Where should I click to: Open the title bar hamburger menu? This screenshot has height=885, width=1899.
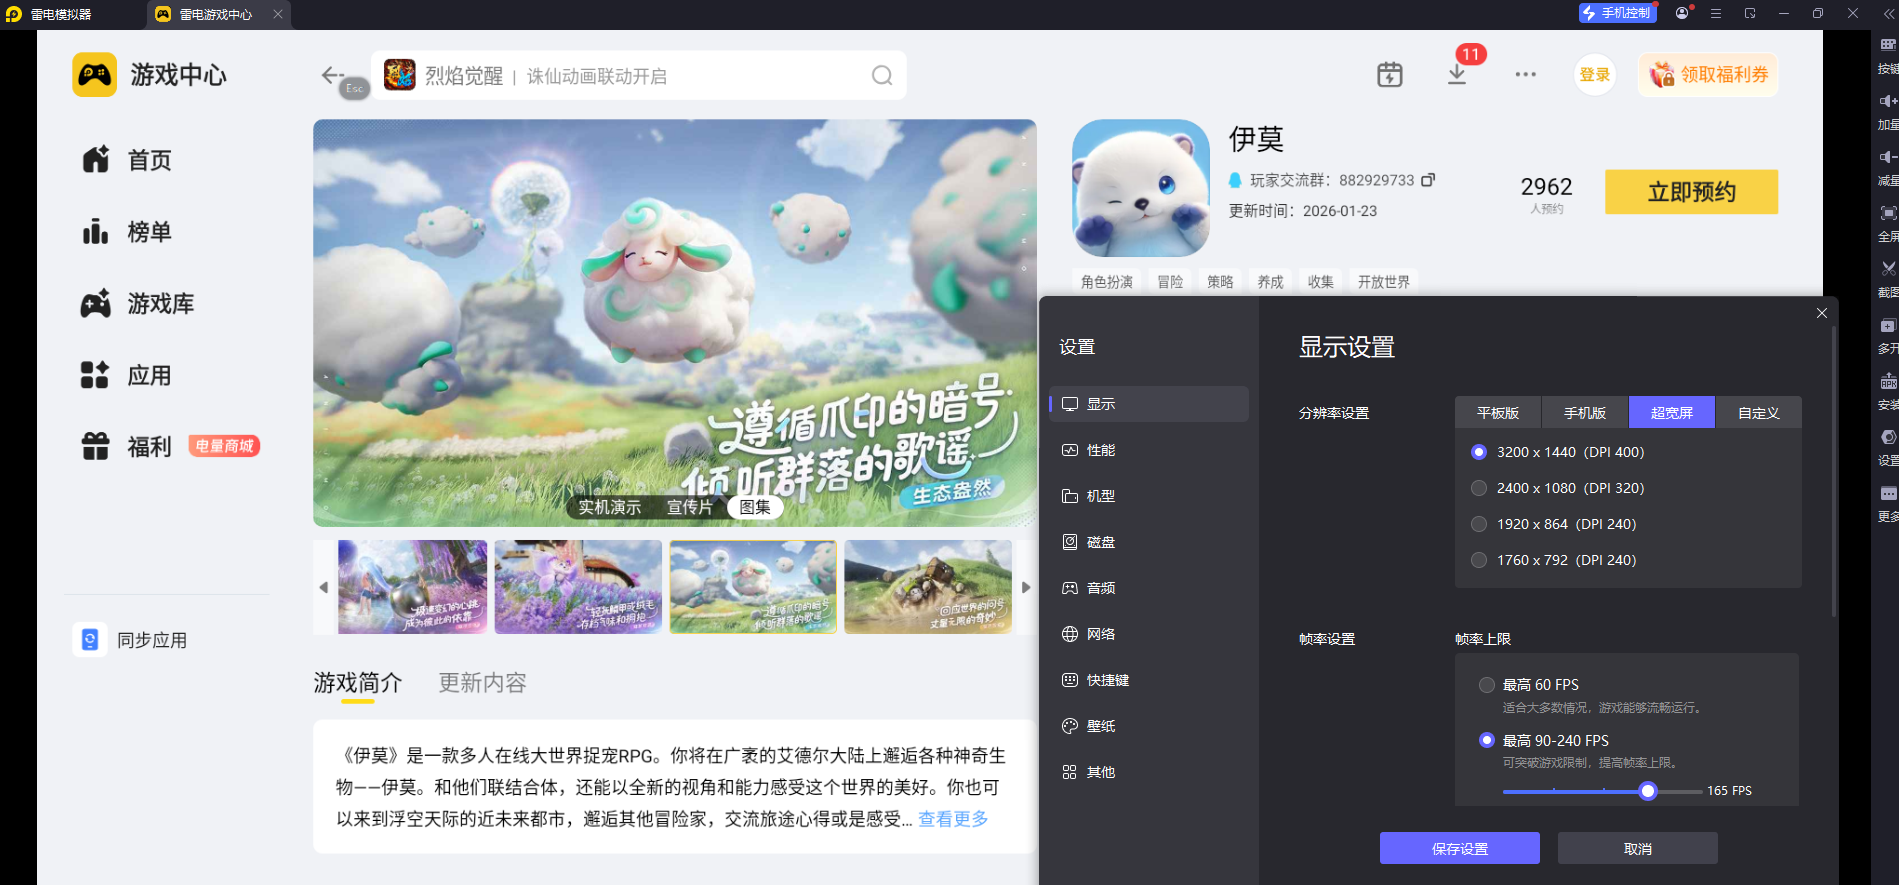pyautogui.click(x=1716, y=13)
